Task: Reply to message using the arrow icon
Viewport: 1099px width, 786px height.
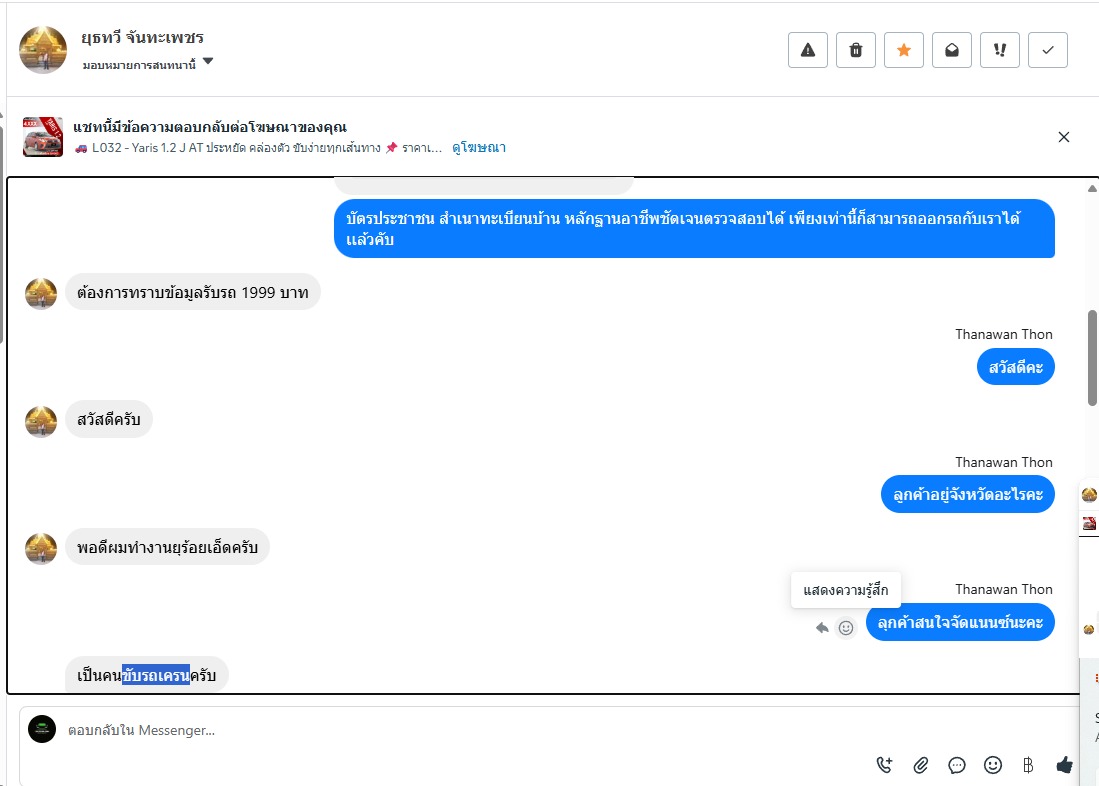Action: [x=822, y=628]
